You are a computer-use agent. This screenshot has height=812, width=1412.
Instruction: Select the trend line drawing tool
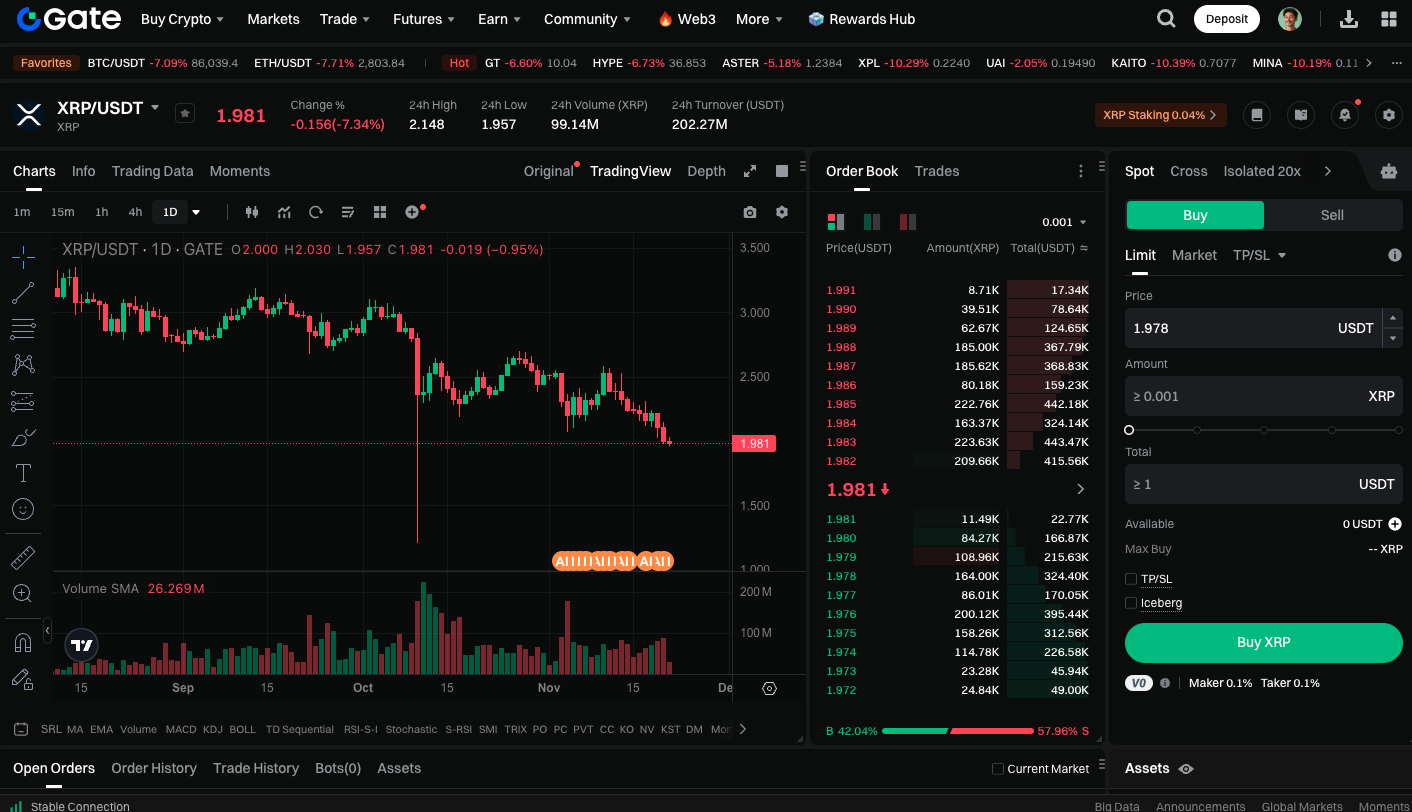click(x=23, y=293)
